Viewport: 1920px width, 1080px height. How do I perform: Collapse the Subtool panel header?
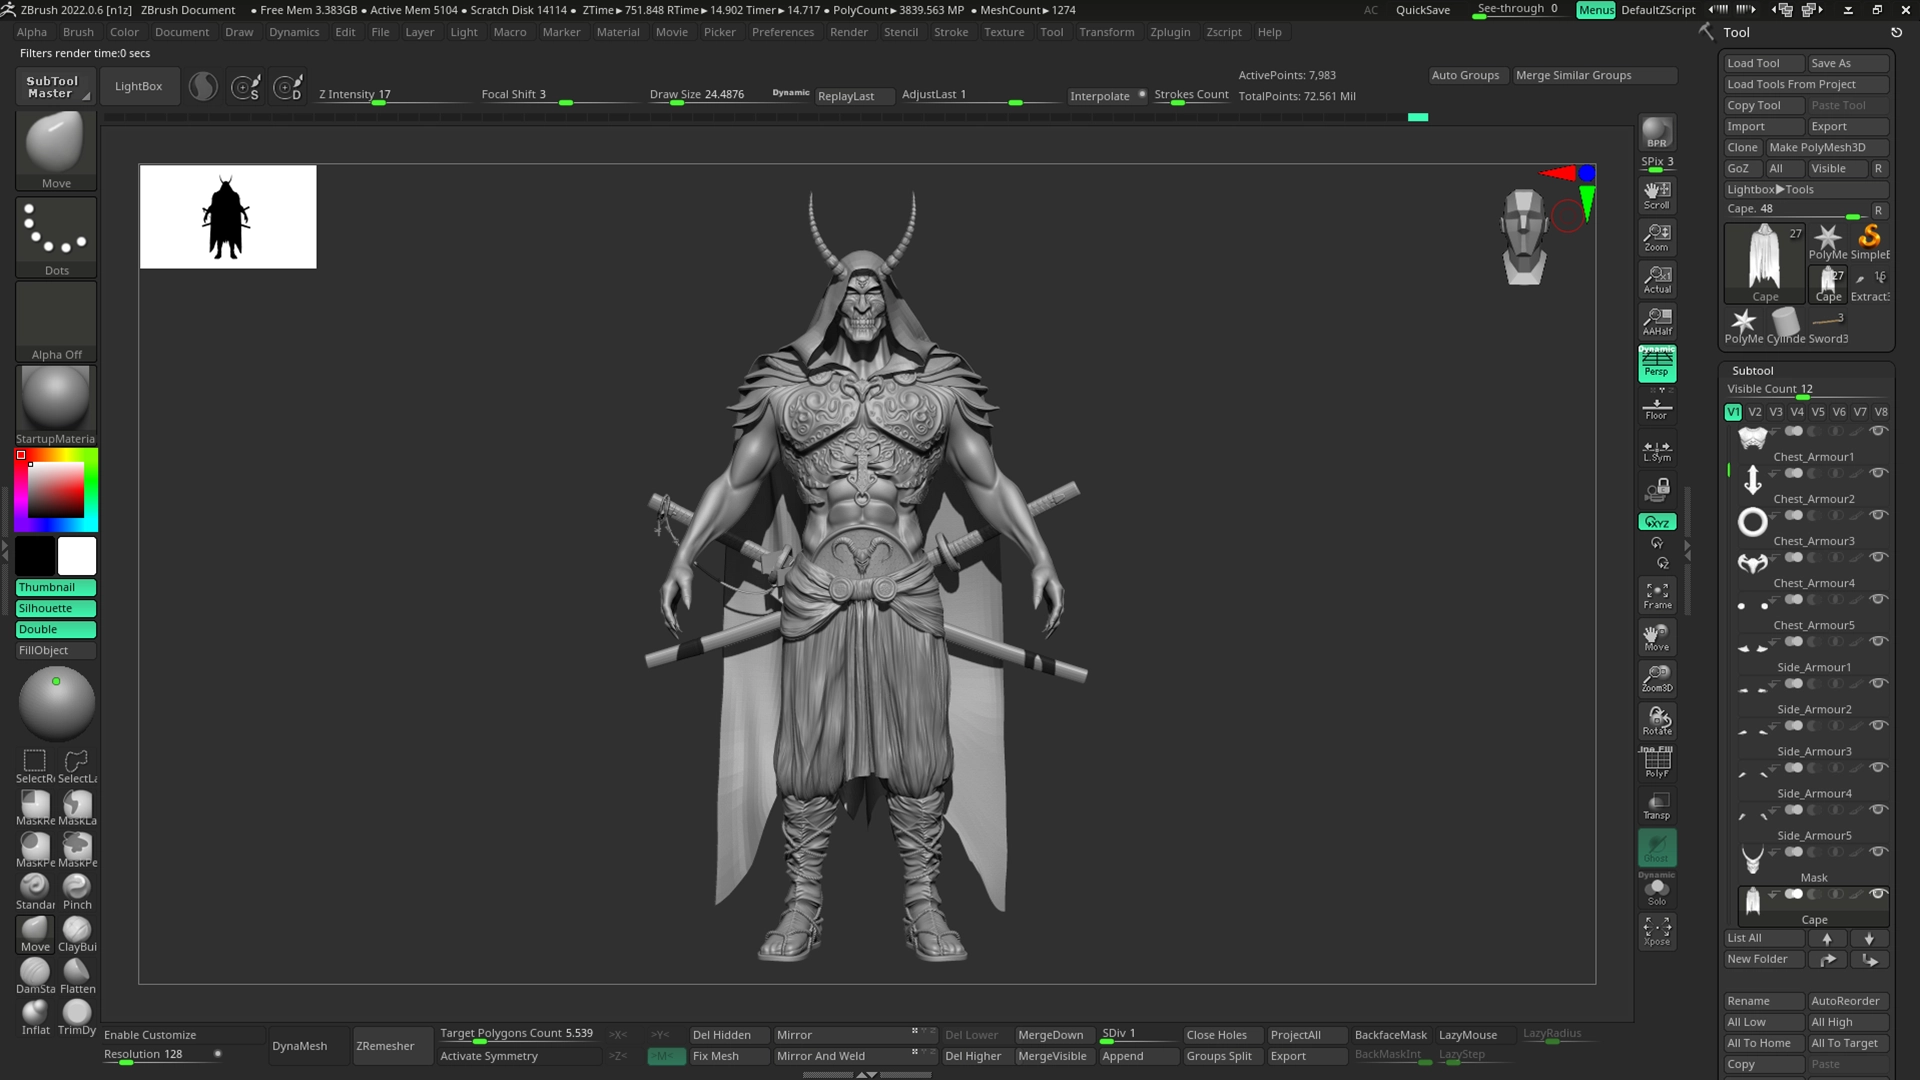pos(1752,370)
